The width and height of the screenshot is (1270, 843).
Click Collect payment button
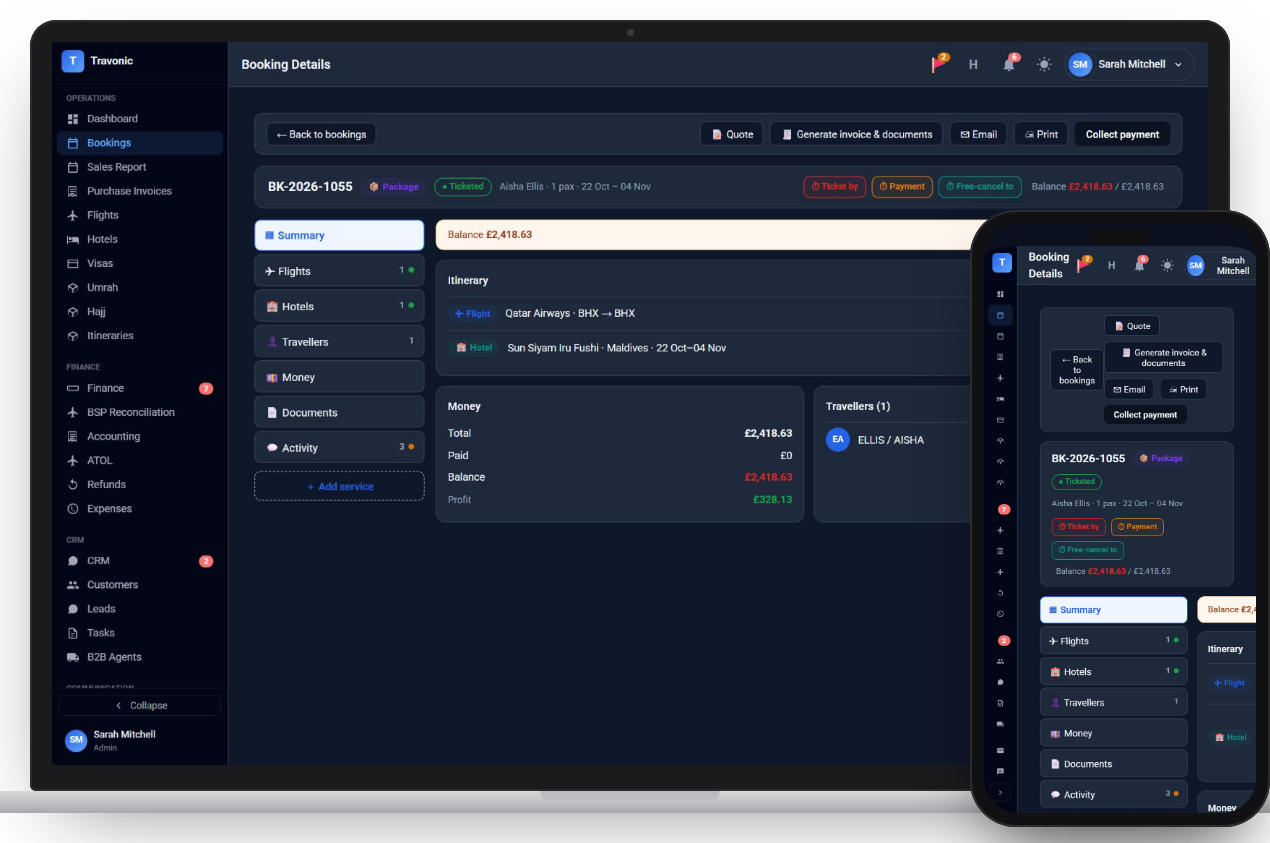[1122, 134]
